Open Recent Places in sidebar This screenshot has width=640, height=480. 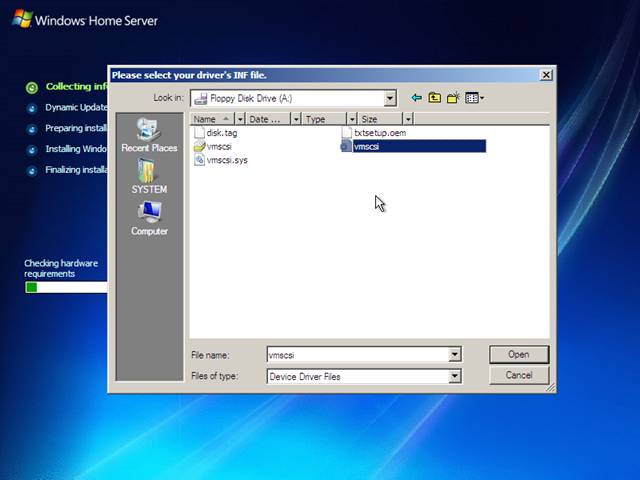point(149,135)
